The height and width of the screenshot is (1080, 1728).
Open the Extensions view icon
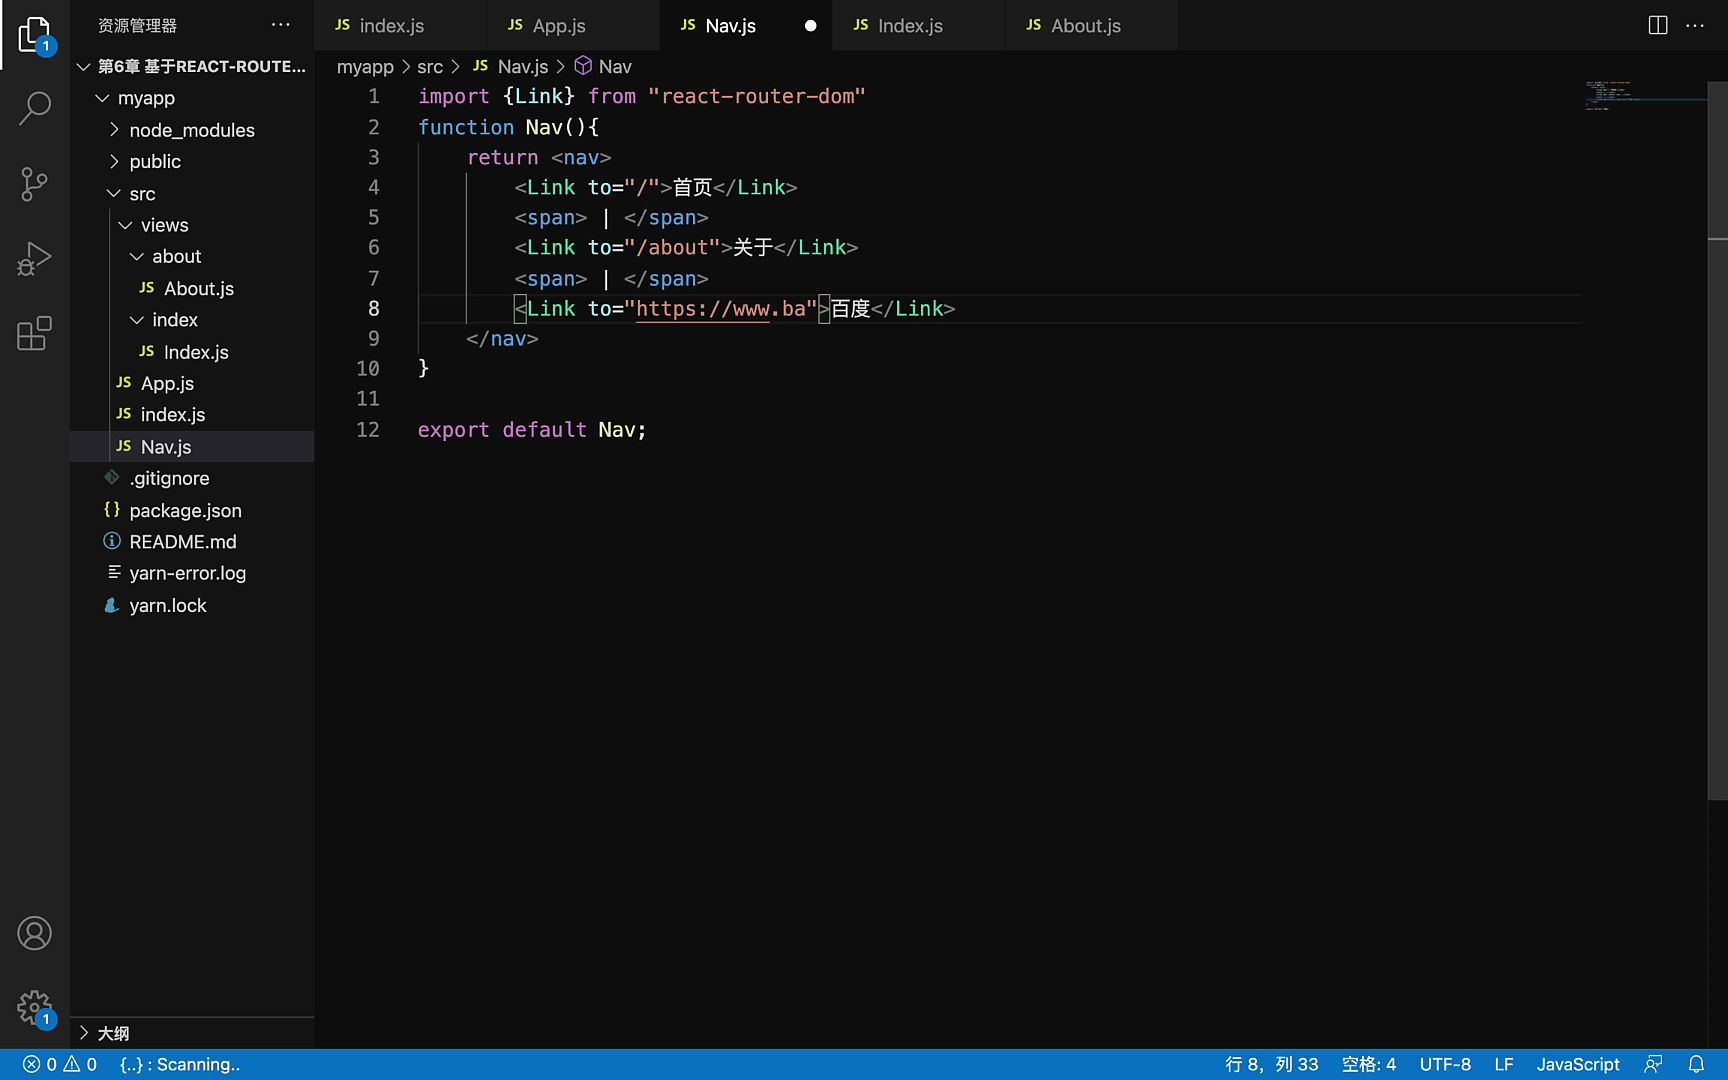click(x=34, y=334)
